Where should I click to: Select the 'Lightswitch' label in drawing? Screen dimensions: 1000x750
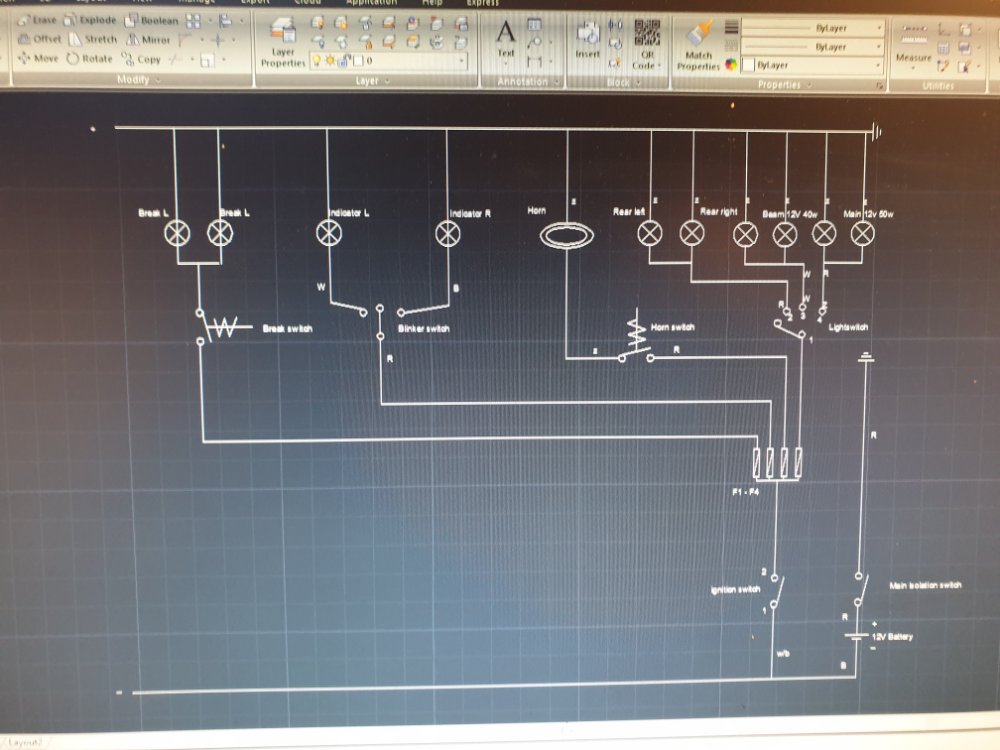tap(848, 327)
